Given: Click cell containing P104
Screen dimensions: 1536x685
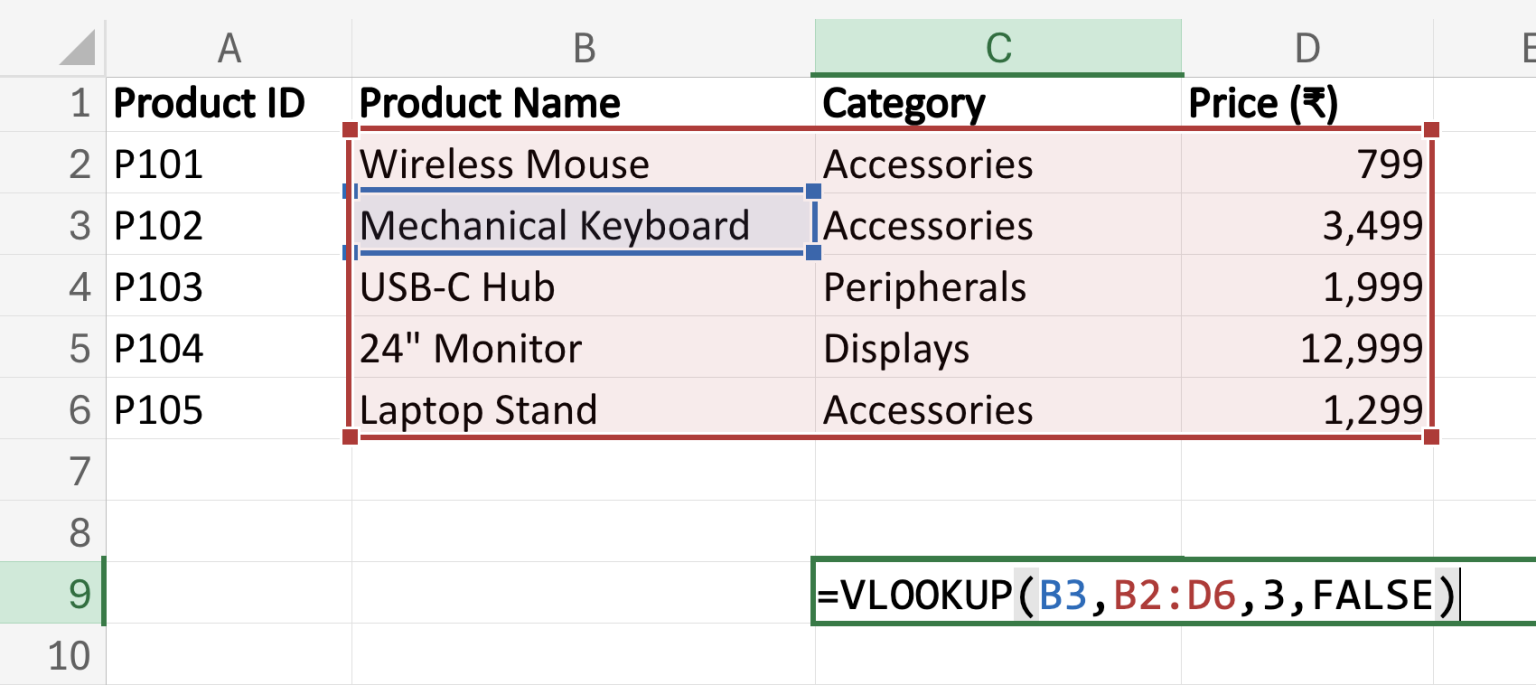Looking at the screenshot, I should click(x=229, y=348).
